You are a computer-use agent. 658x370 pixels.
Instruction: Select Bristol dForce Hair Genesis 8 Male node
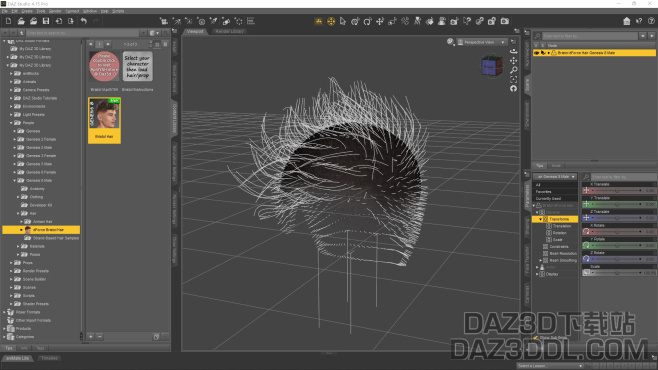click(594, 53)
